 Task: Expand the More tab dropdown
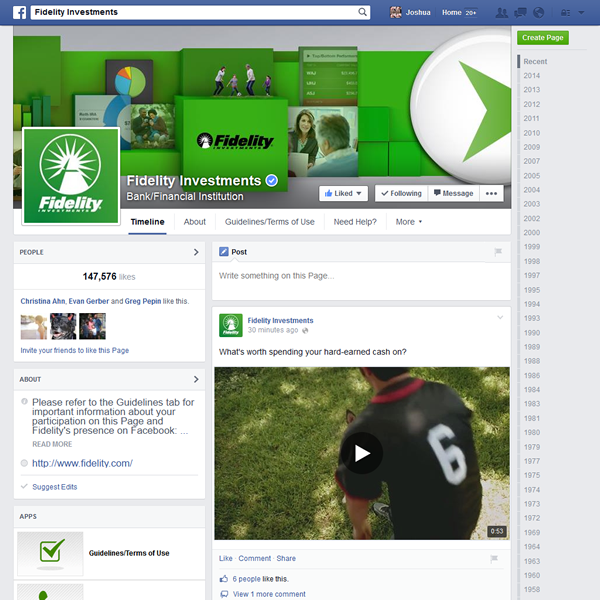coord(408,222)
